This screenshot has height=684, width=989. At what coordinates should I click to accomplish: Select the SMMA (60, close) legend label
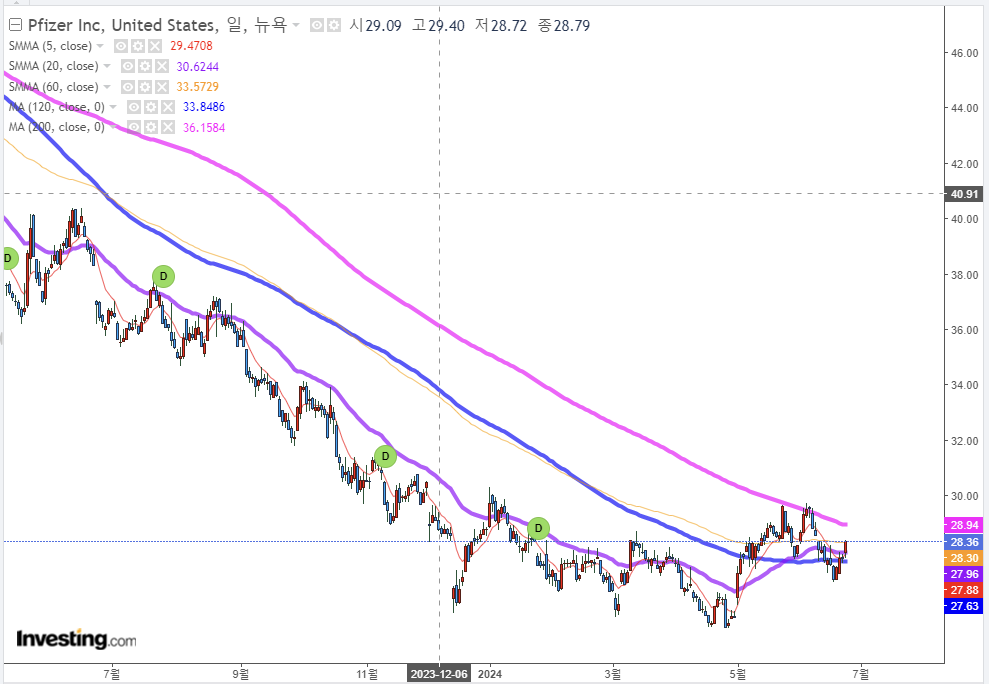[54, 87]
